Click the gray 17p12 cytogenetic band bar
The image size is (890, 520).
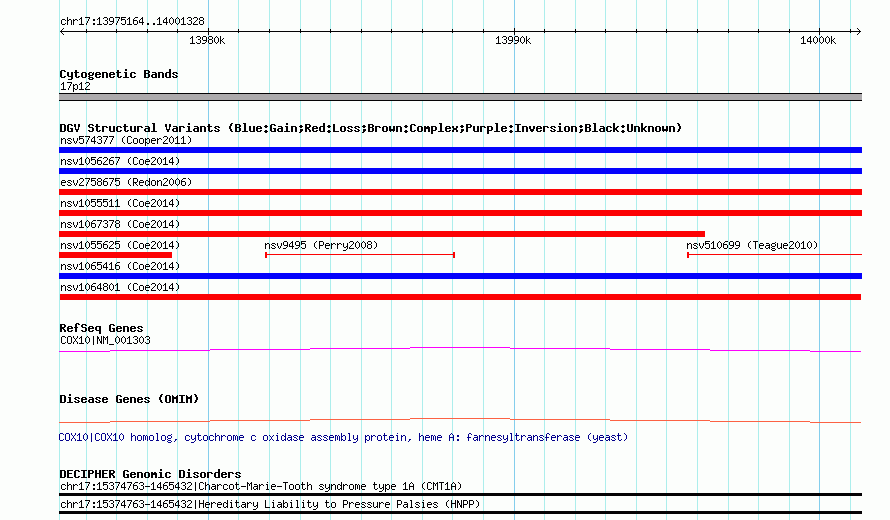tap(460, 97)
